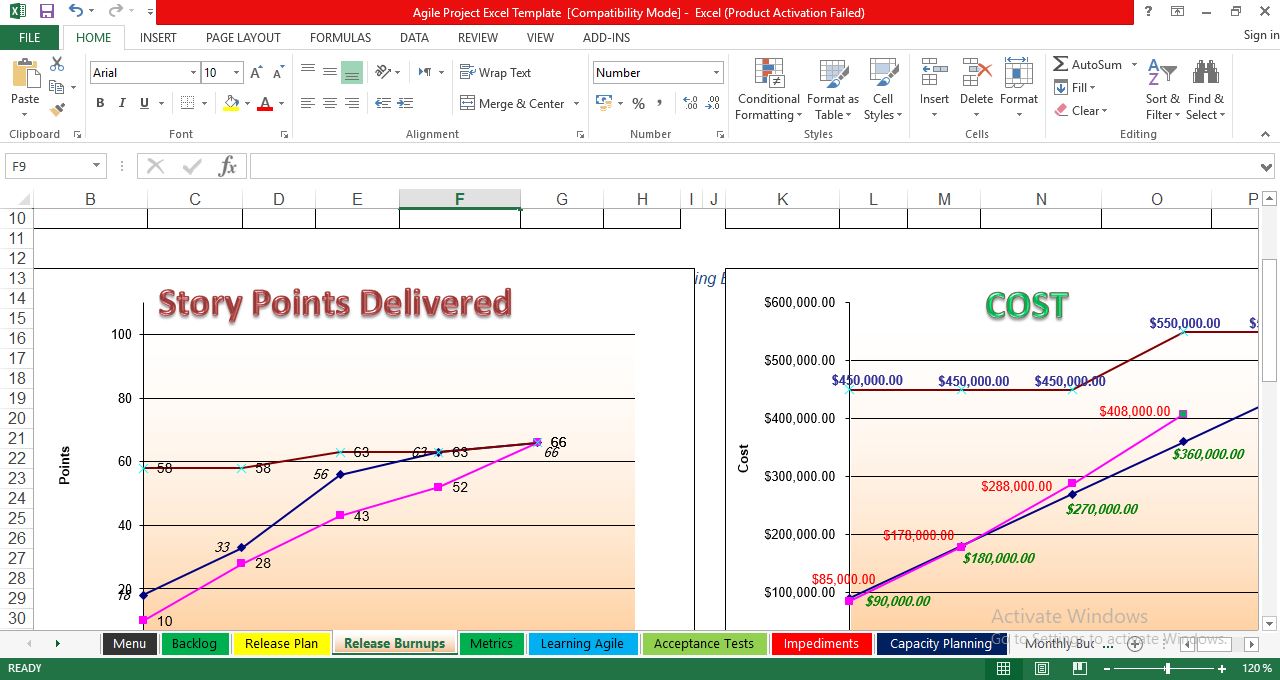Screen dimensions: 1280x680
Task: Toggle Middle Align vertical alignment
Action: tap(330, 72)
